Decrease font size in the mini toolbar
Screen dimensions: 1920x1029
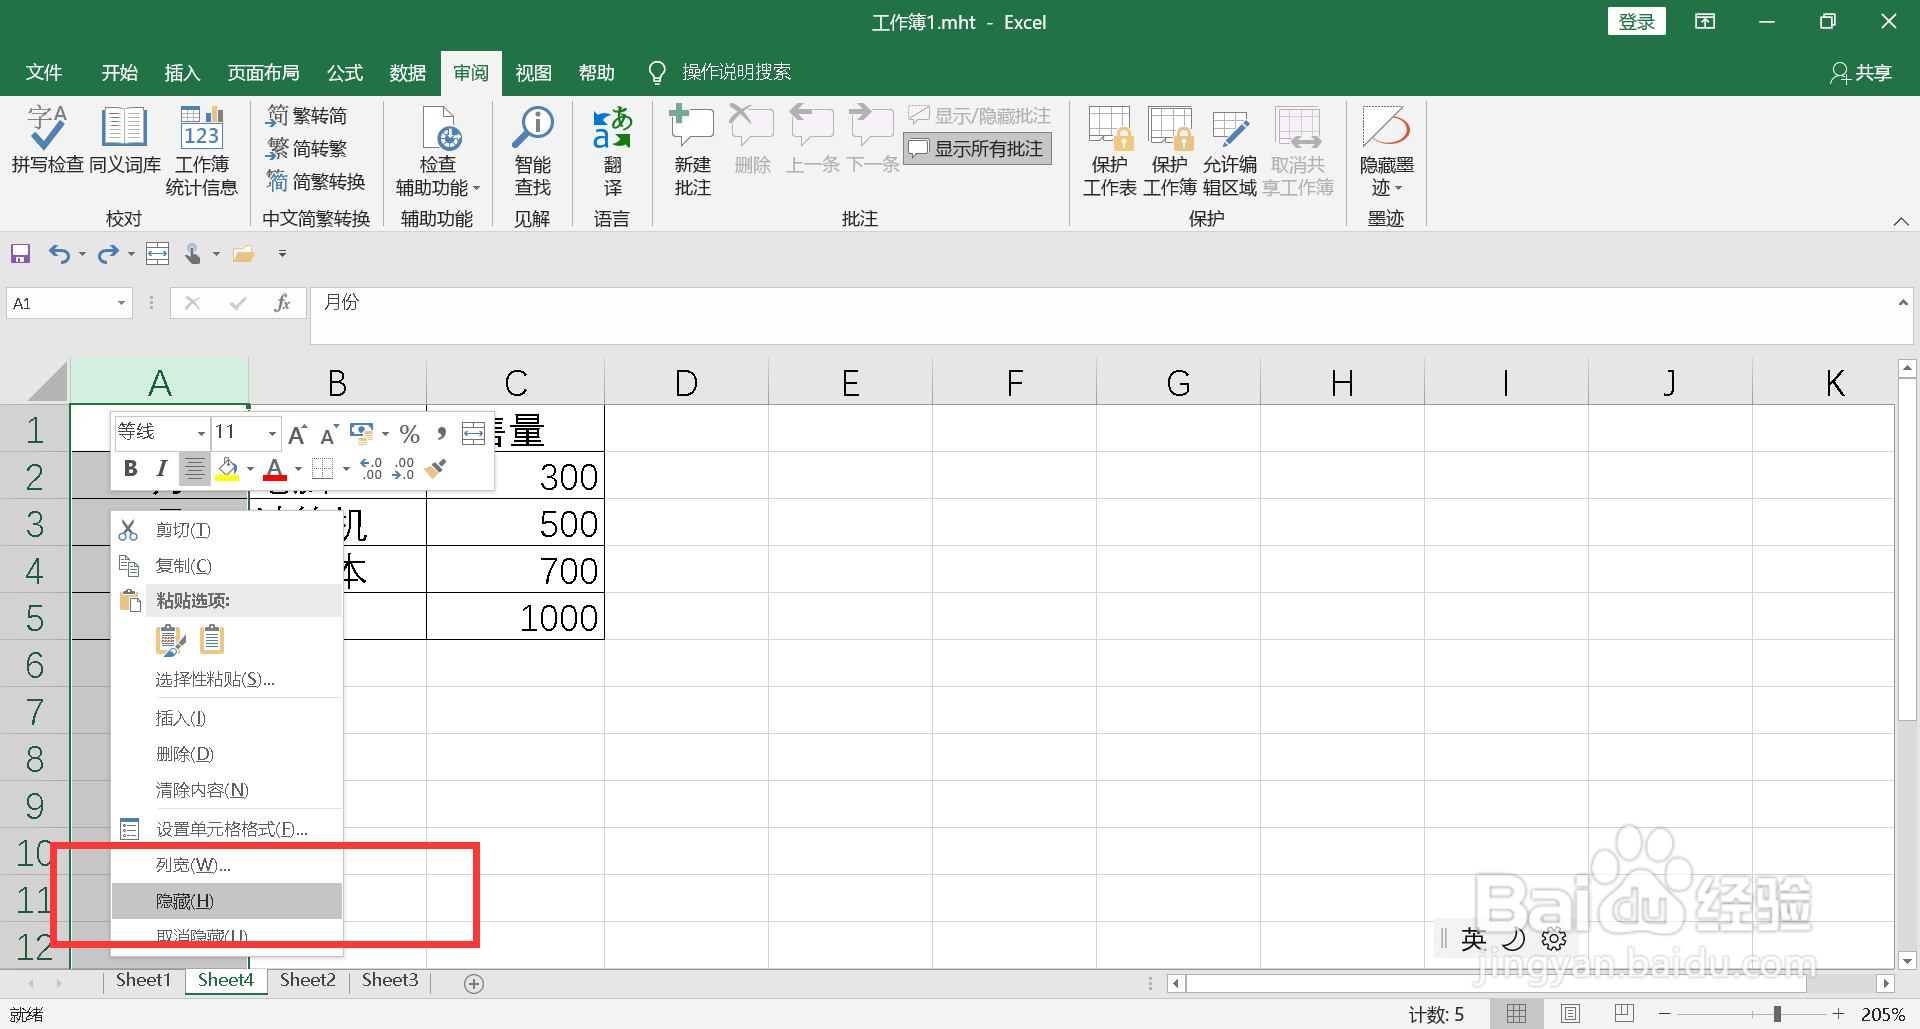click(x=329, y=434)
